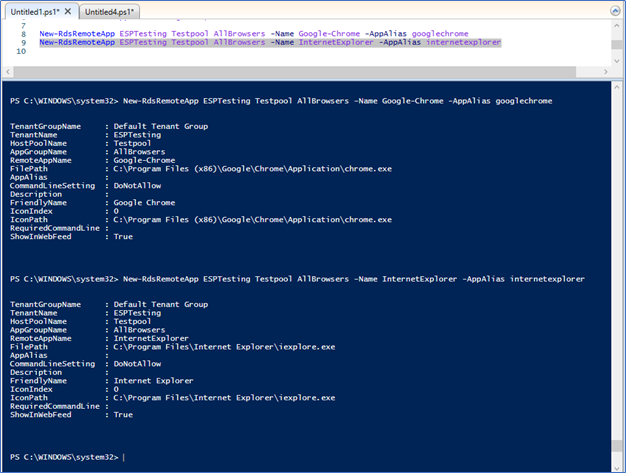This screenshot has width=626, height=473.
Task: Click 'Google Chrome' FriendlyName value
Action: [144, 203]
